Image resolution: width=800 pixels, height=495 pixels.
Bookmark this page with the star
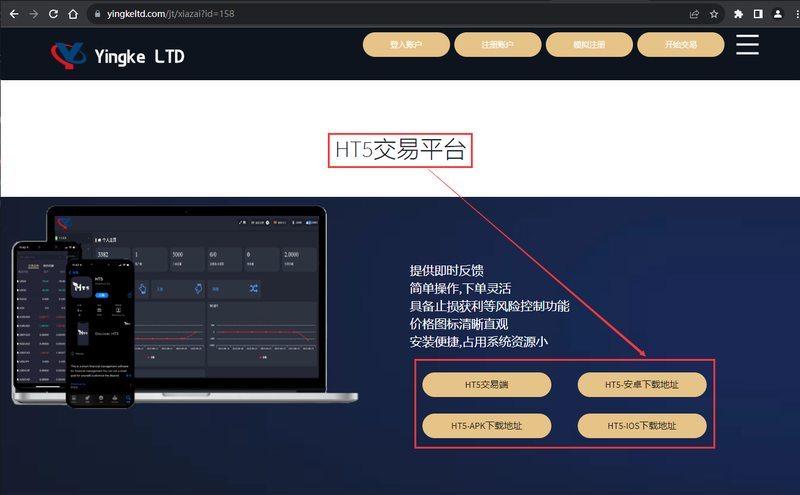pyautogui.click(x=714, y=14)
